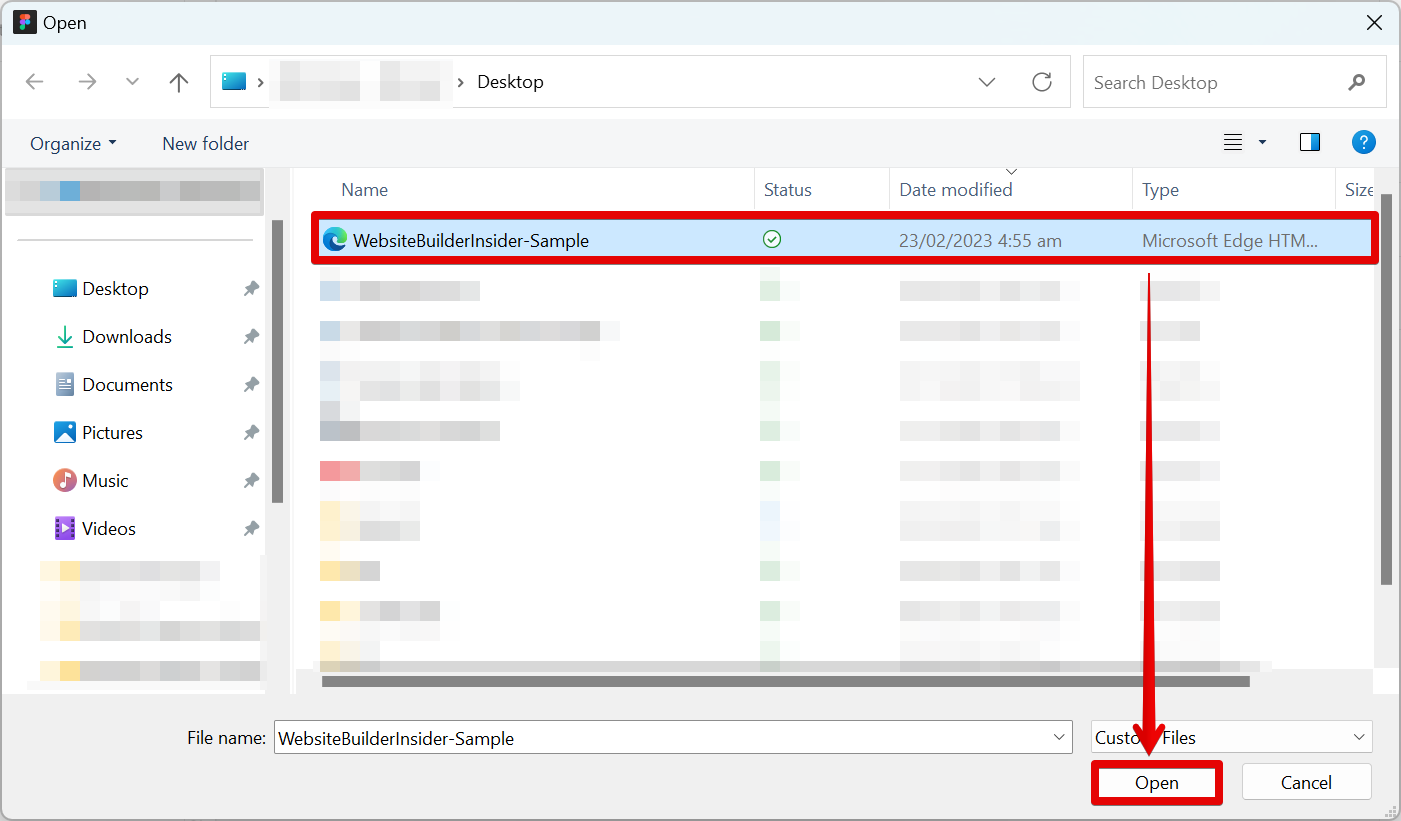The width and height of the screenshot is (1401, 821).
Task: Unpin Documents using its pin icon
Action: pyautogui.click(x=251, y=385)
